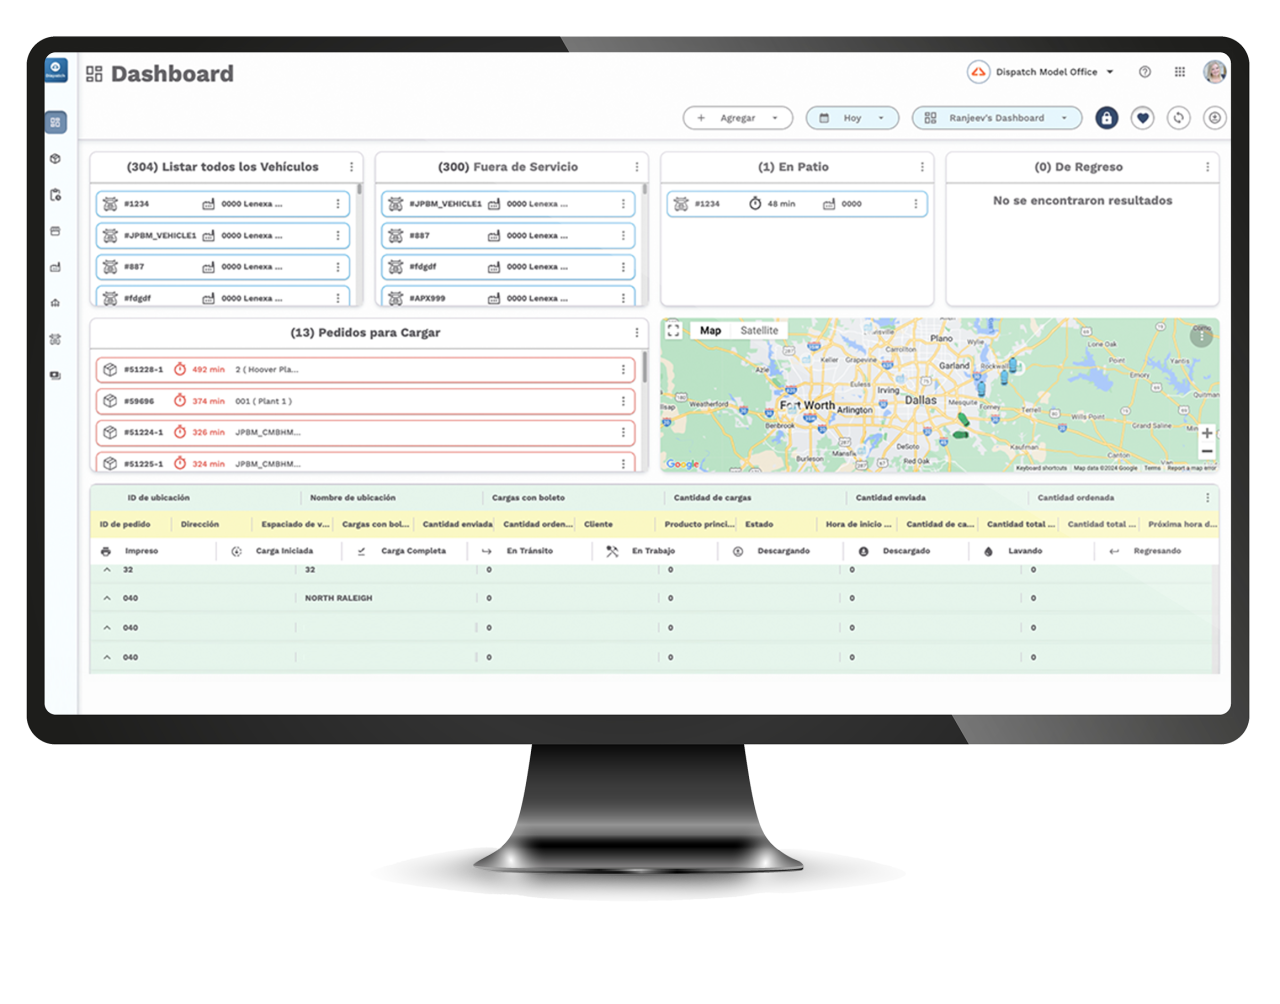Open the Hoy date dropdown

click(852, 118)
